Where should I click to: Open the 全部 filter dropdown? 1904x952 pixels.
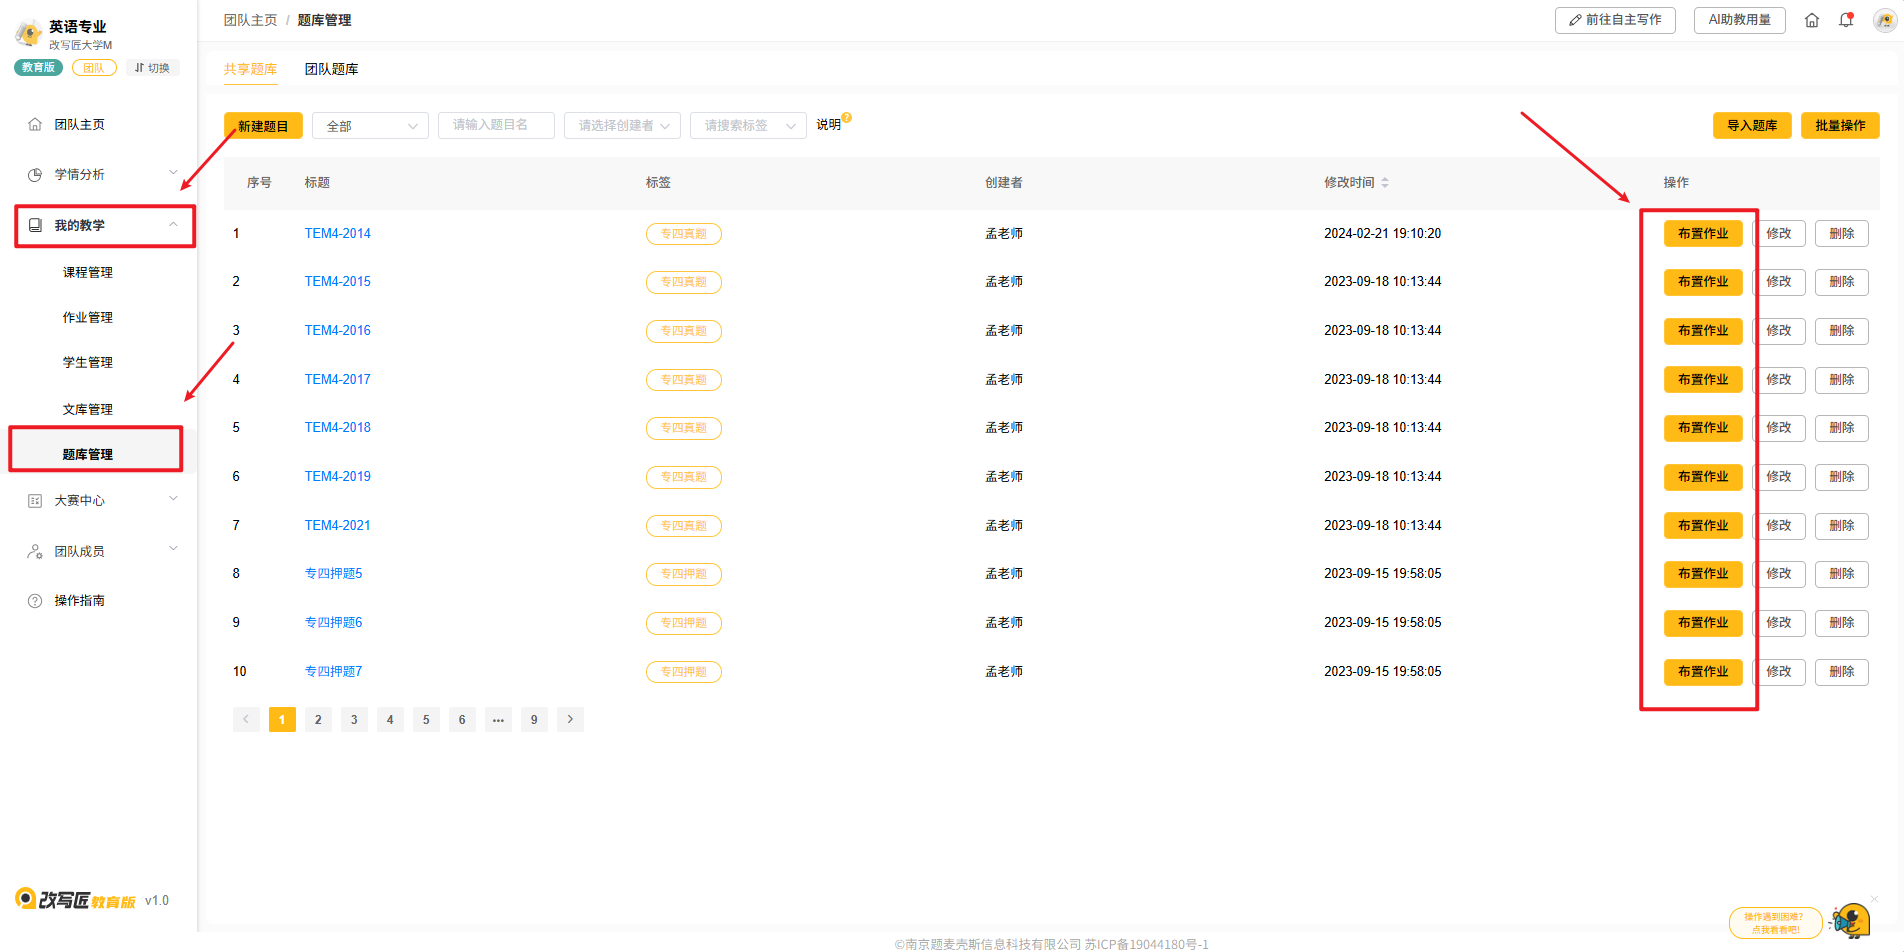pos(370,126)
